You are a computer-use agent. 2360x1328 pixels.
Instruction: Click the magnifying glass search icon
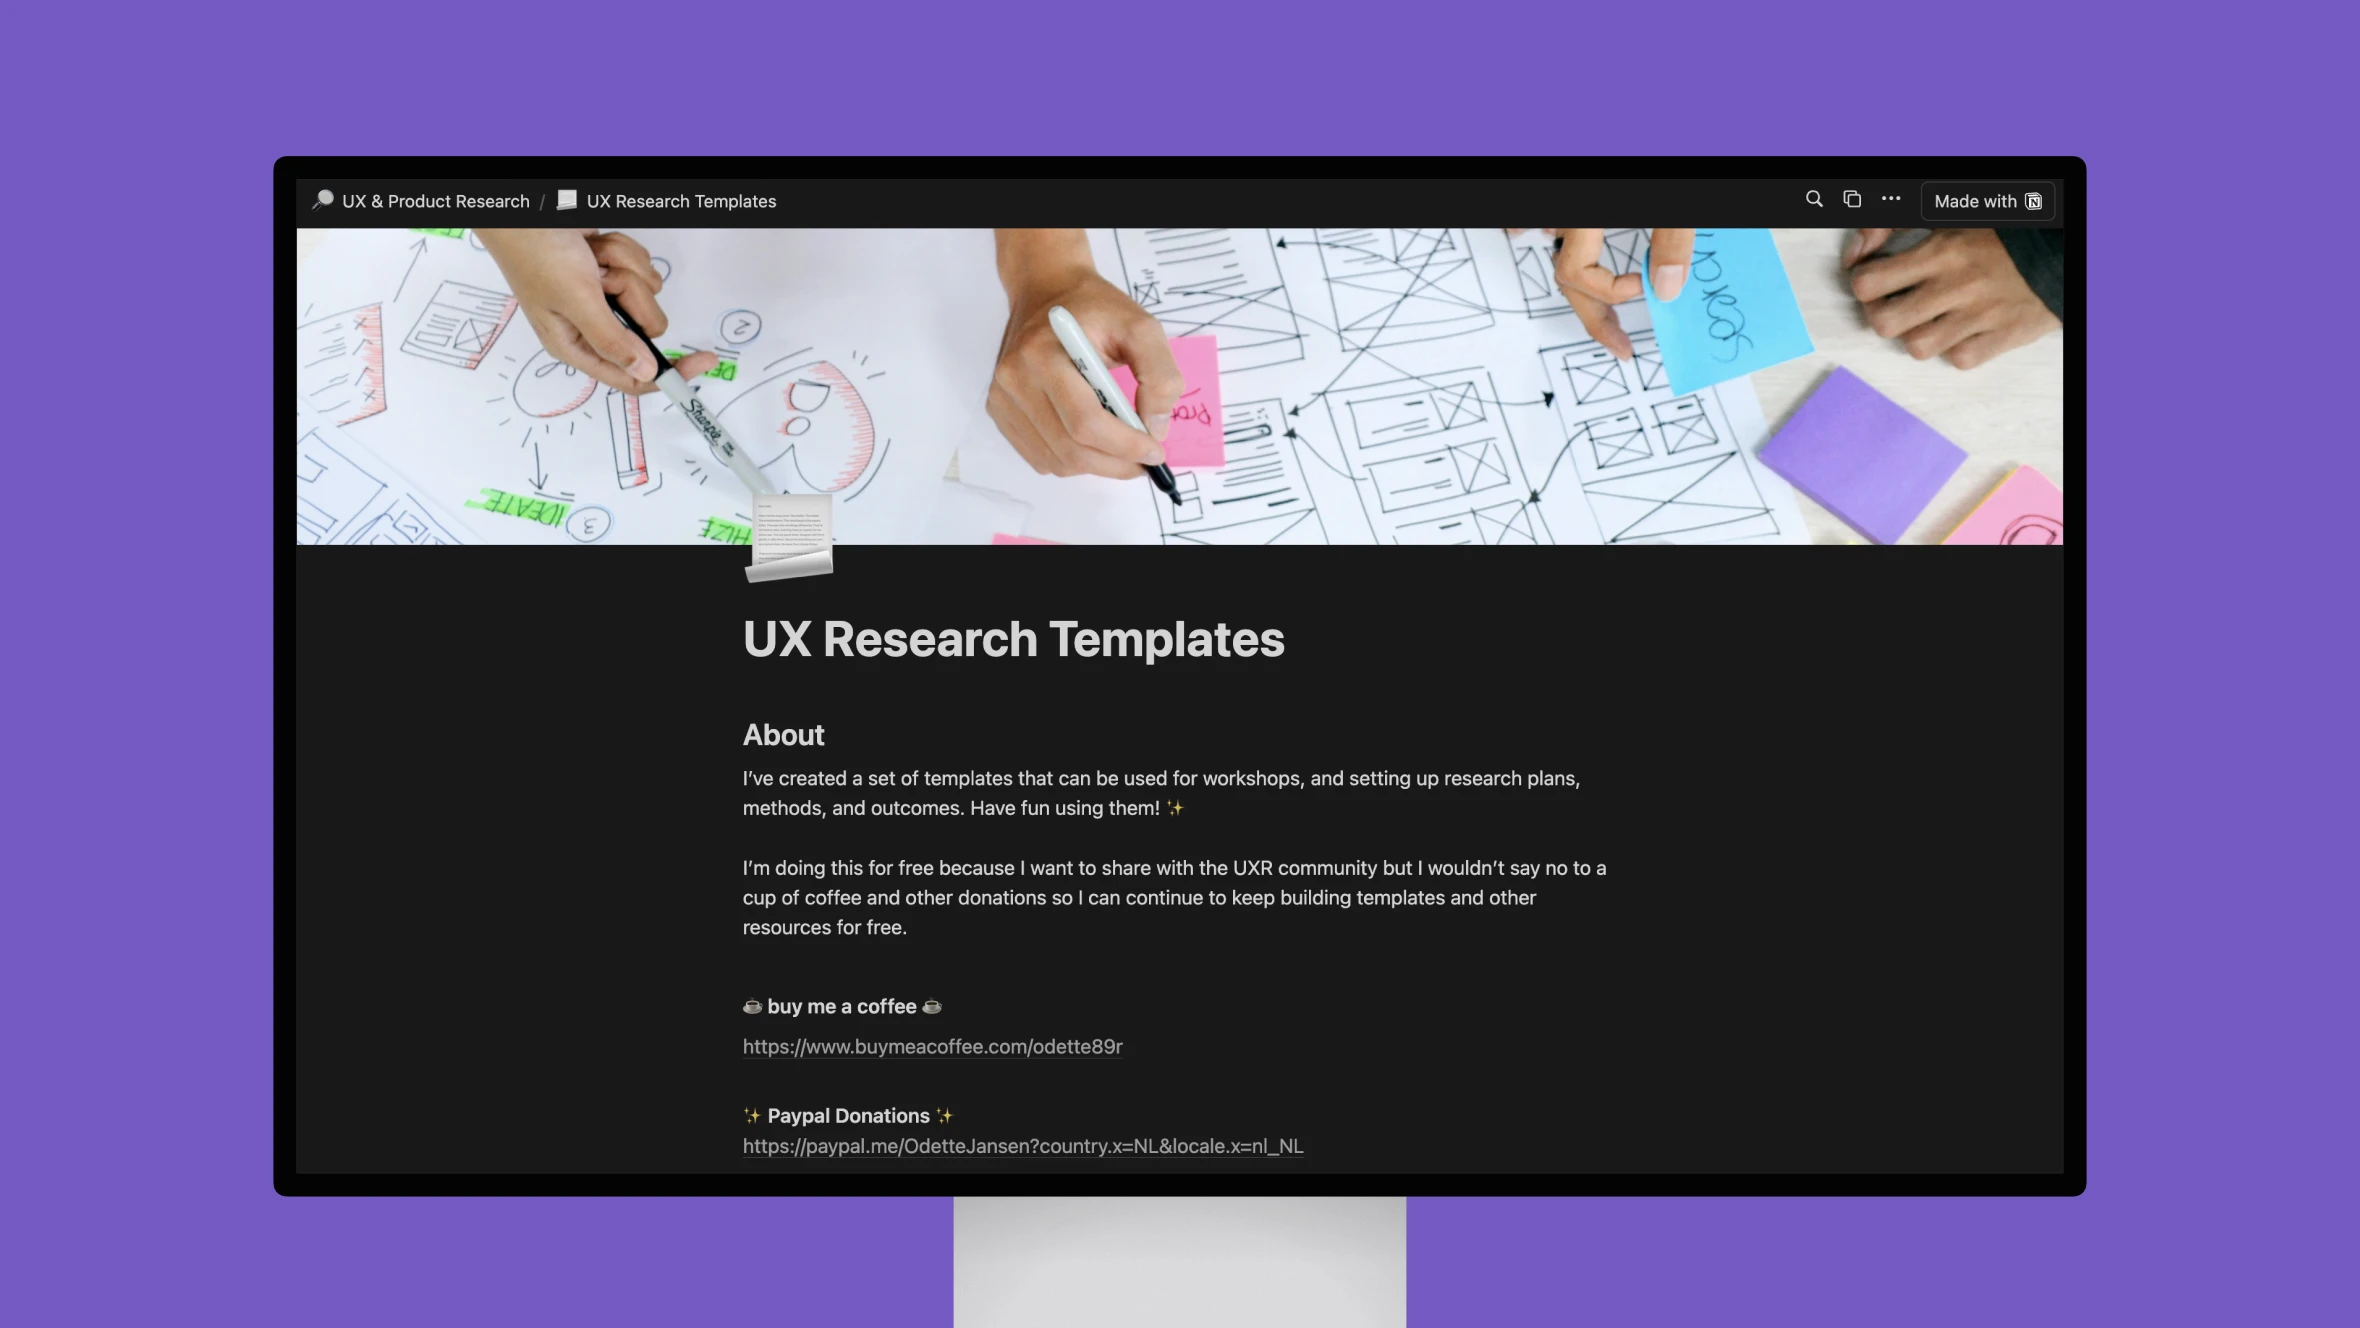pos(1814,201)
